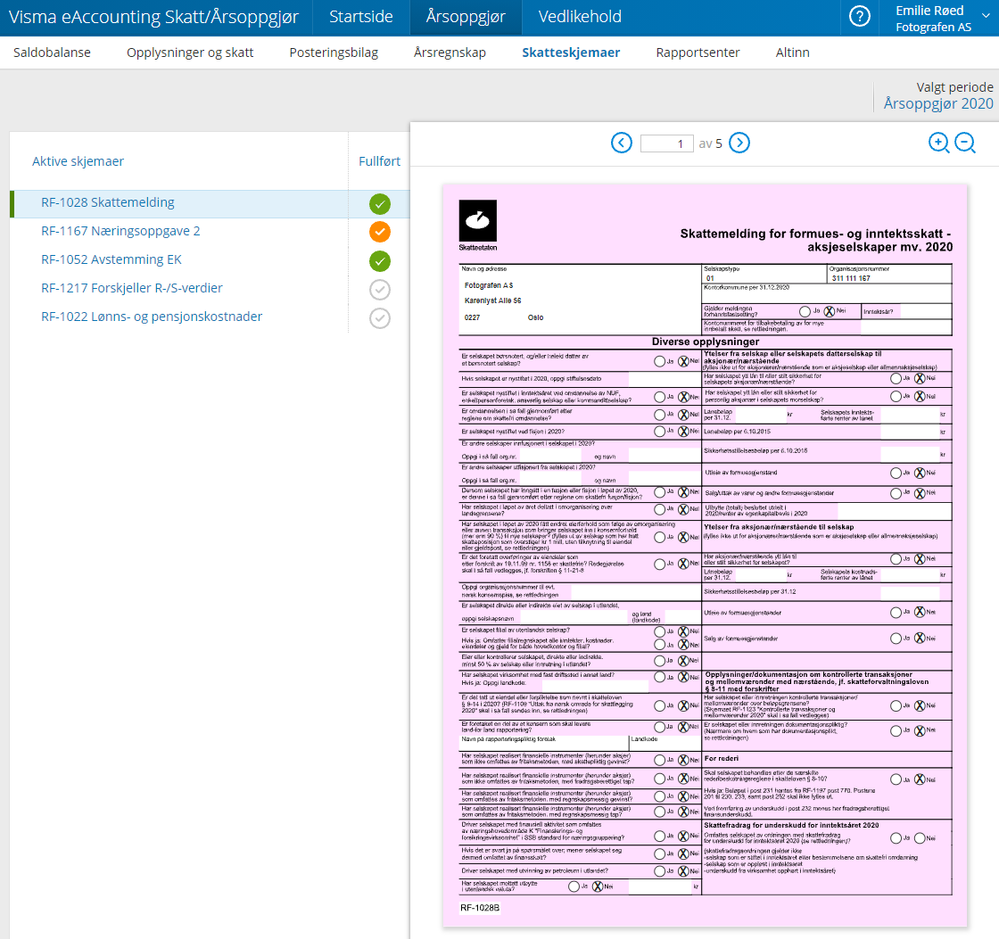Click the orange status icon for RF-1167
This screenshot has width=999, height=939.
pos(380,232)
